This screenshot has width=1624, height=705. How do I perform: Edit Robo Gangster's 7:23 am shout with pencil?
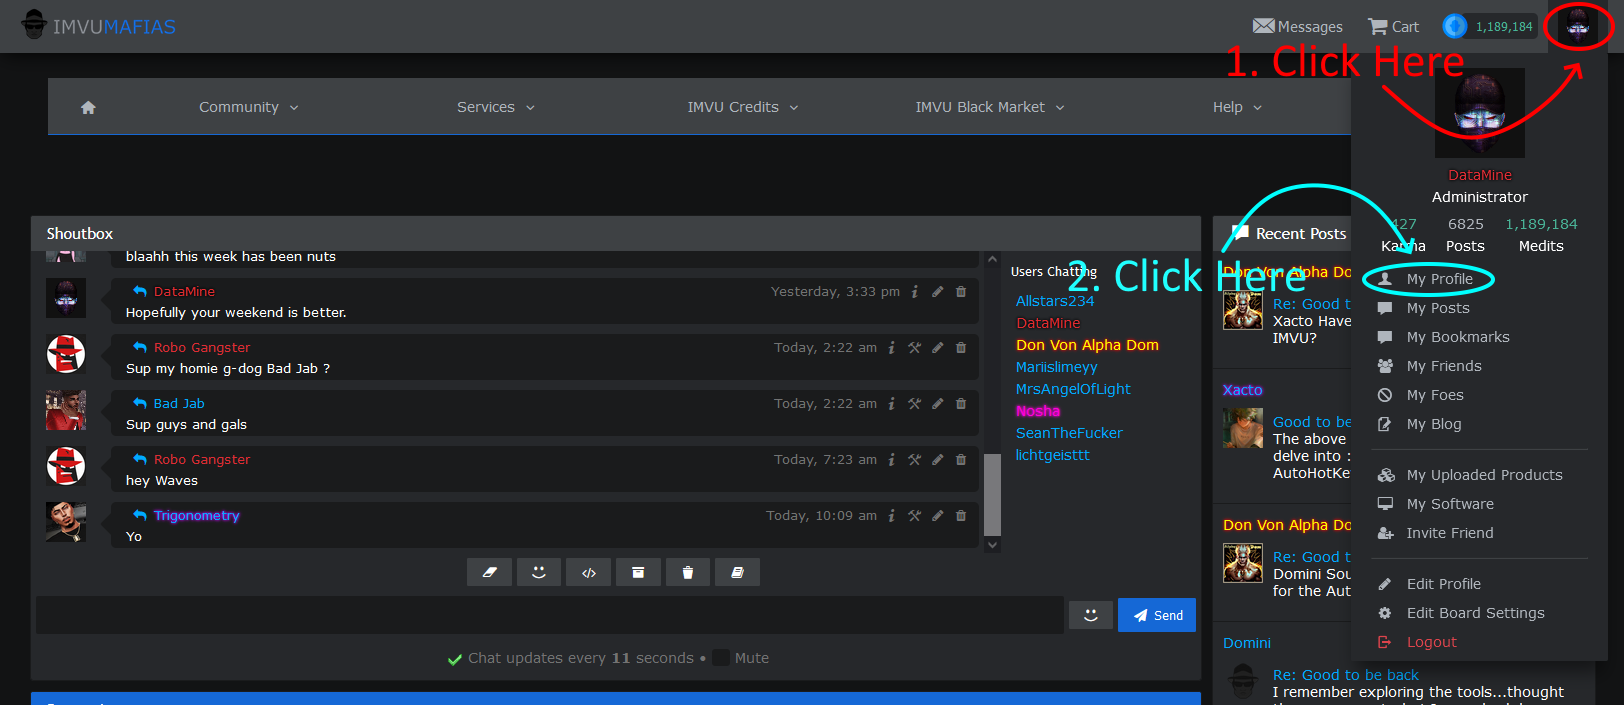click(938, 460)
